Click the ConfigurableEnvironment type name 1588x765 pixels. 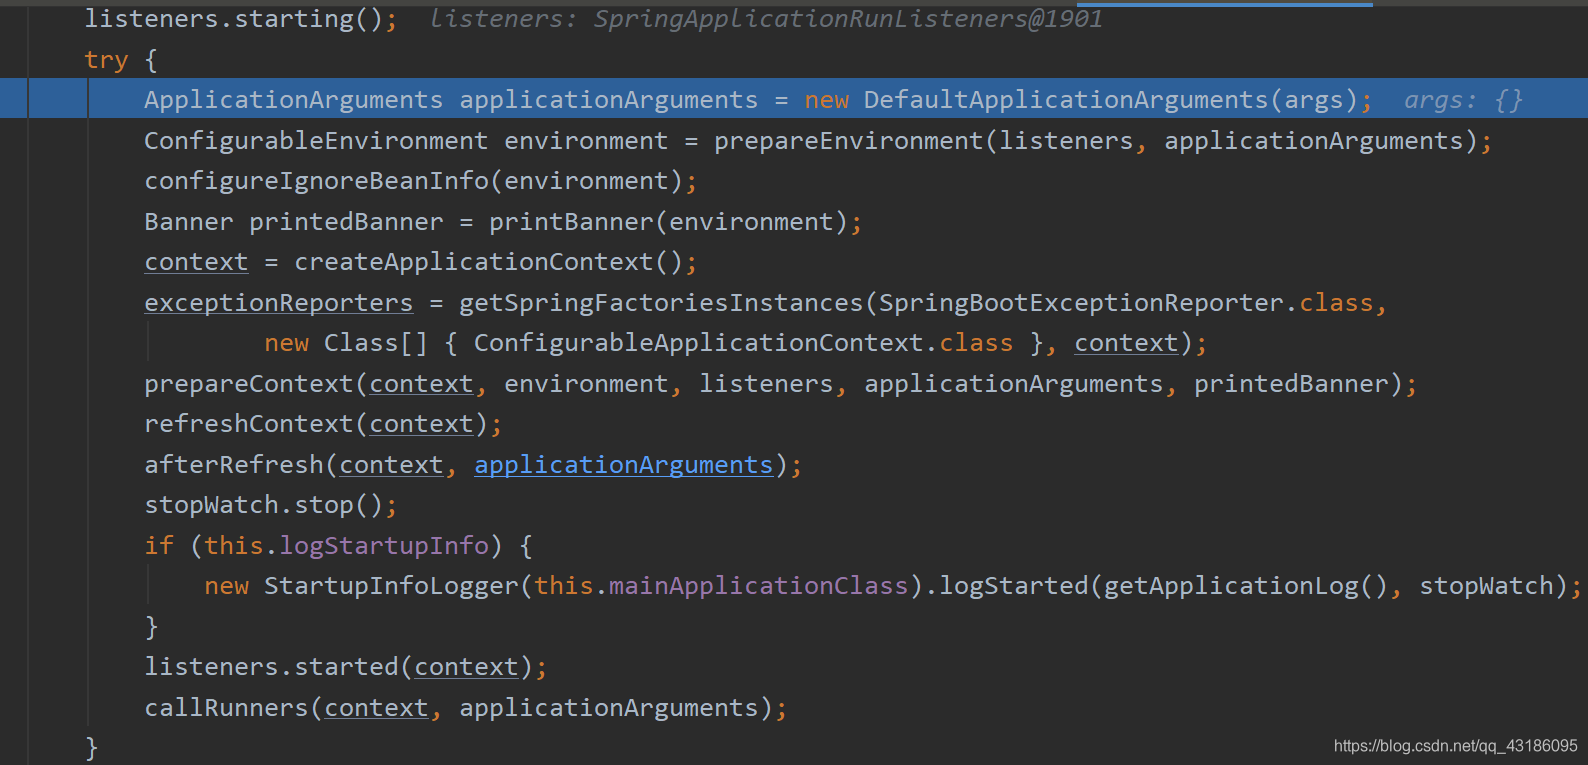pyautogui.click(x=316, y=141)
